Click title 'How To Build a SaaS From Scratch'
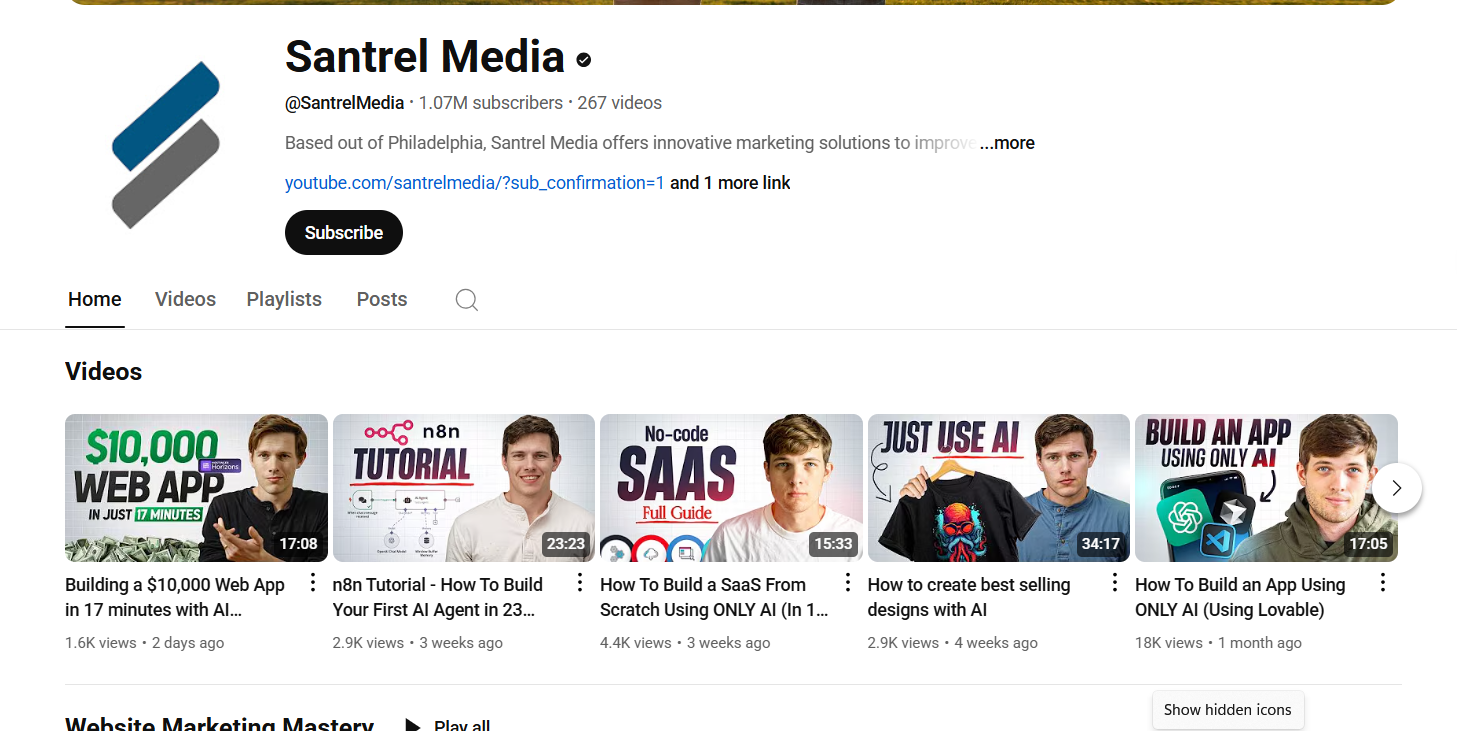Image resolution: width=1457 pixels, height=731 pixels. pos(714,597)
